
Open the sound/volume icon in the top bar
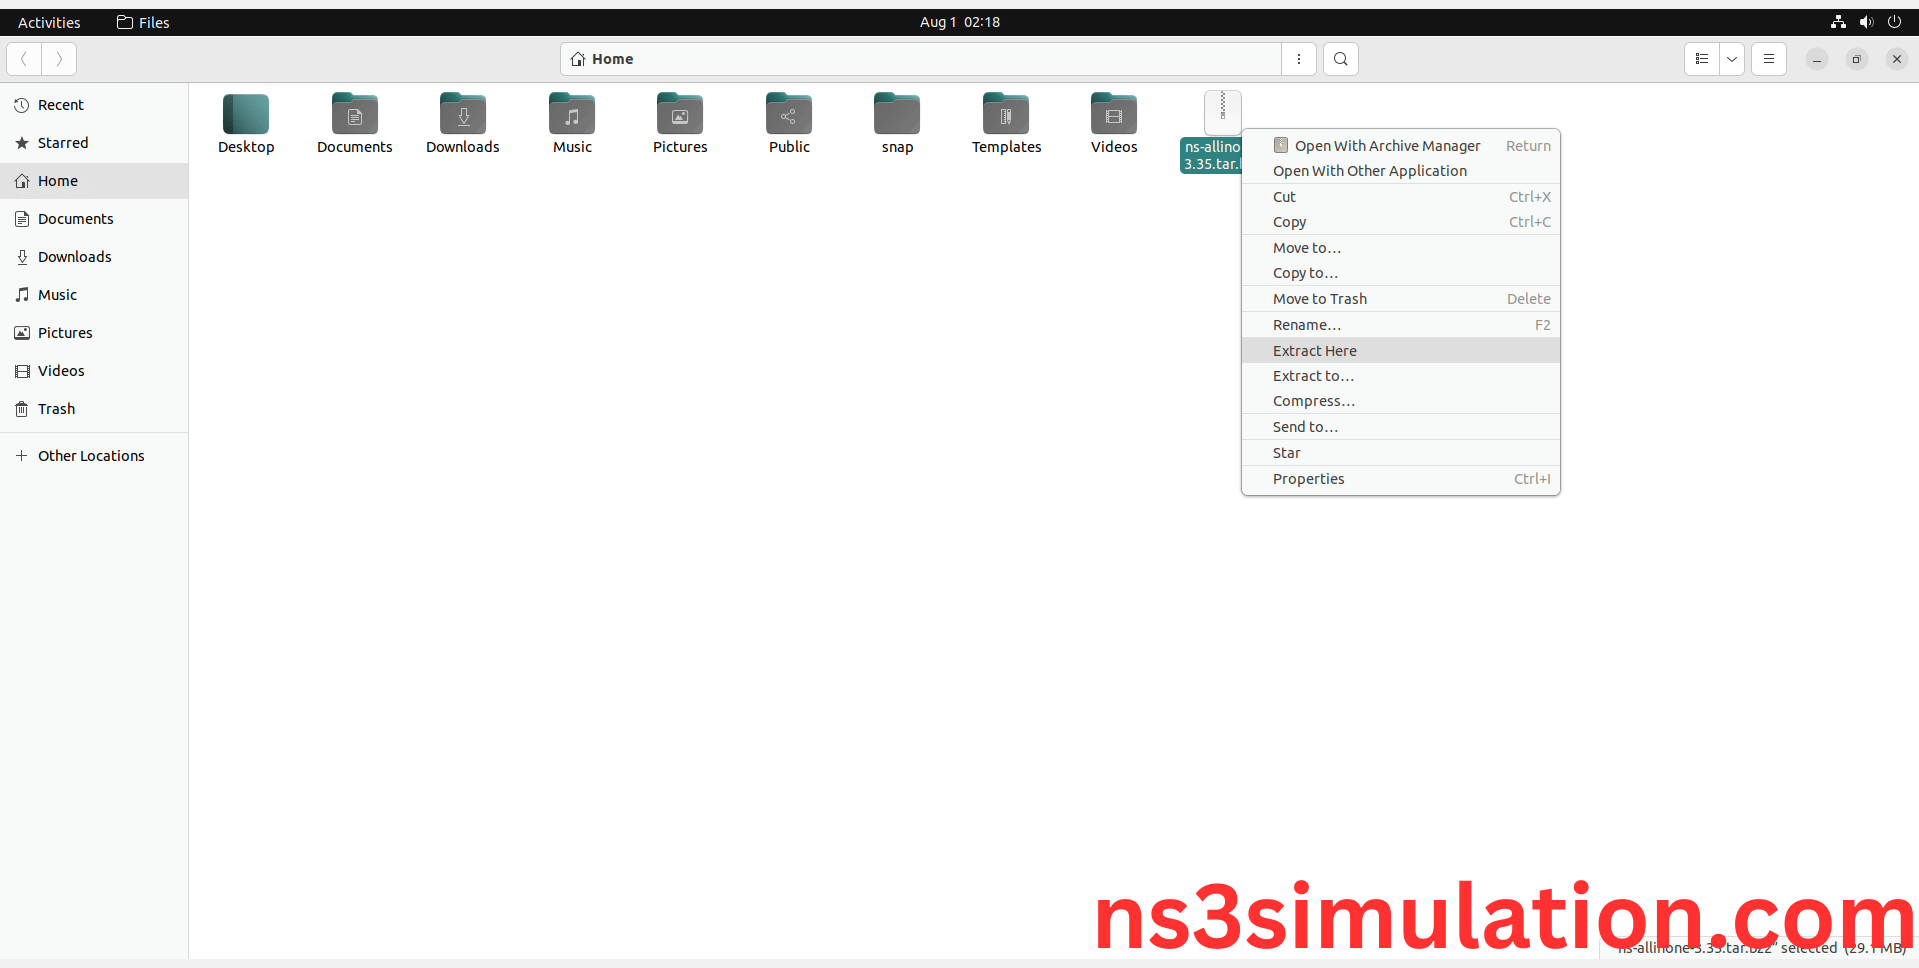1866,22
